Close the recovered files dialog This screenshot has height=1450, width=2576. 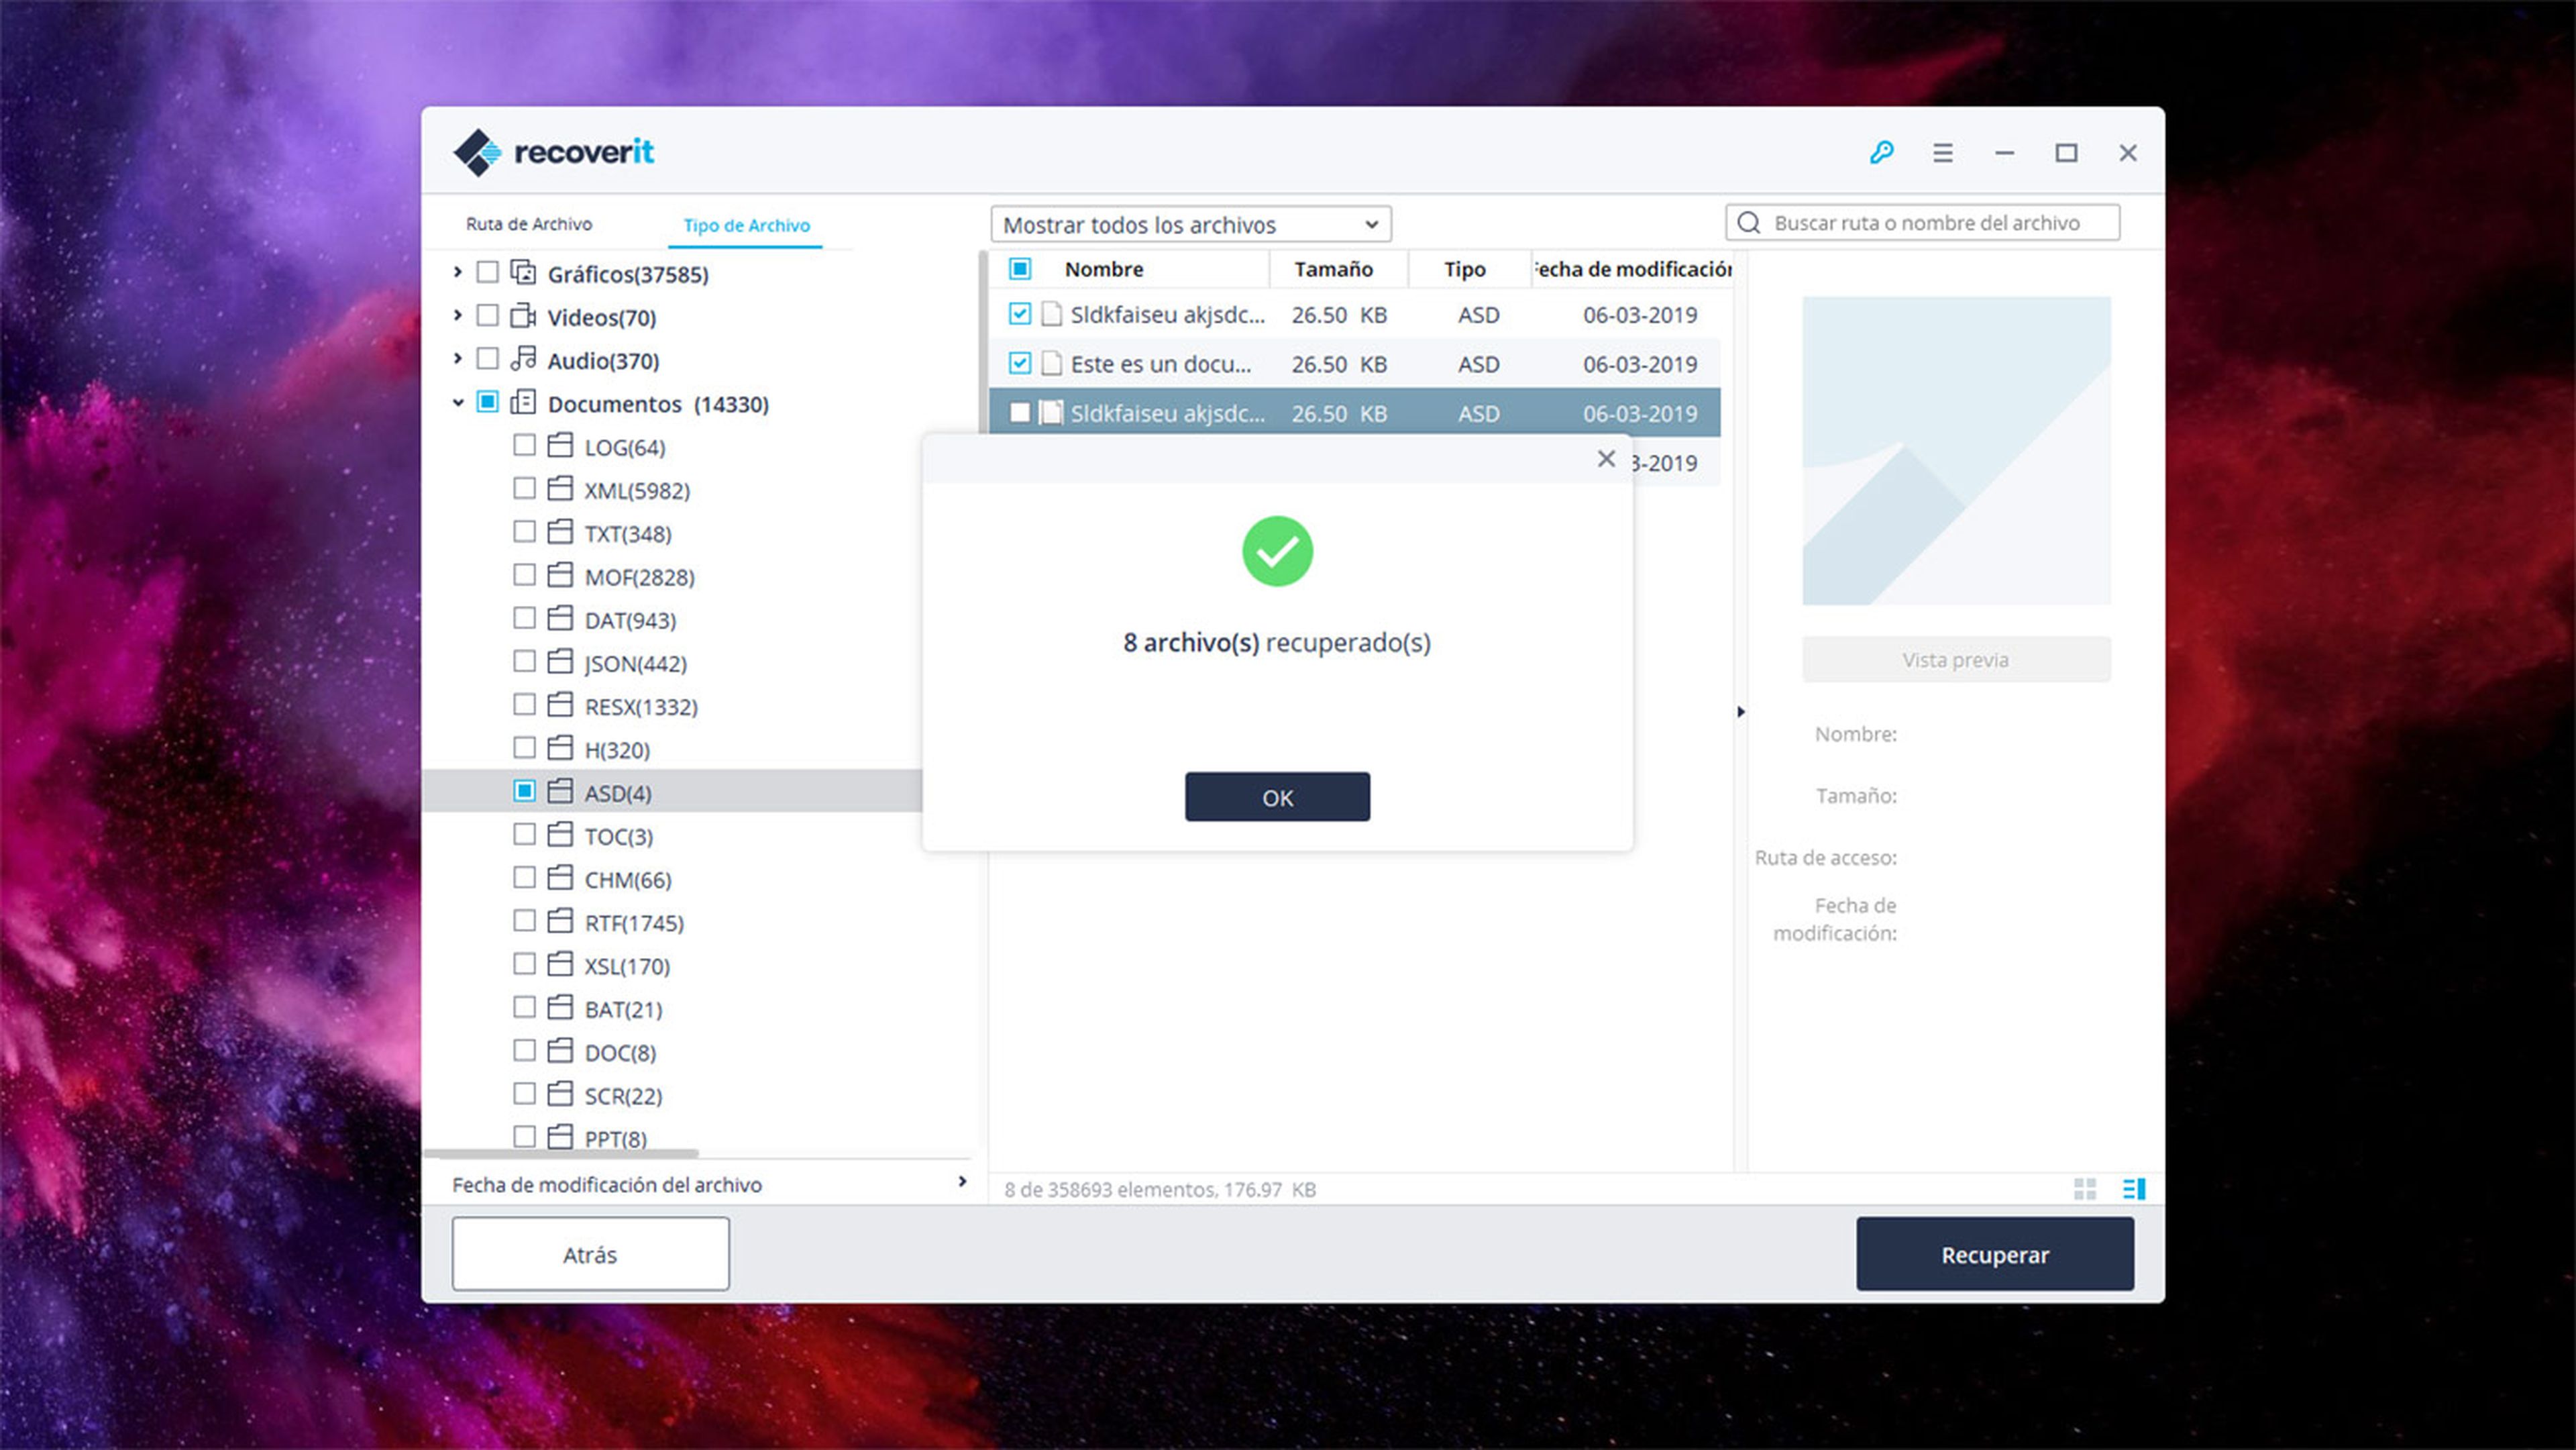pos(1606,459)
